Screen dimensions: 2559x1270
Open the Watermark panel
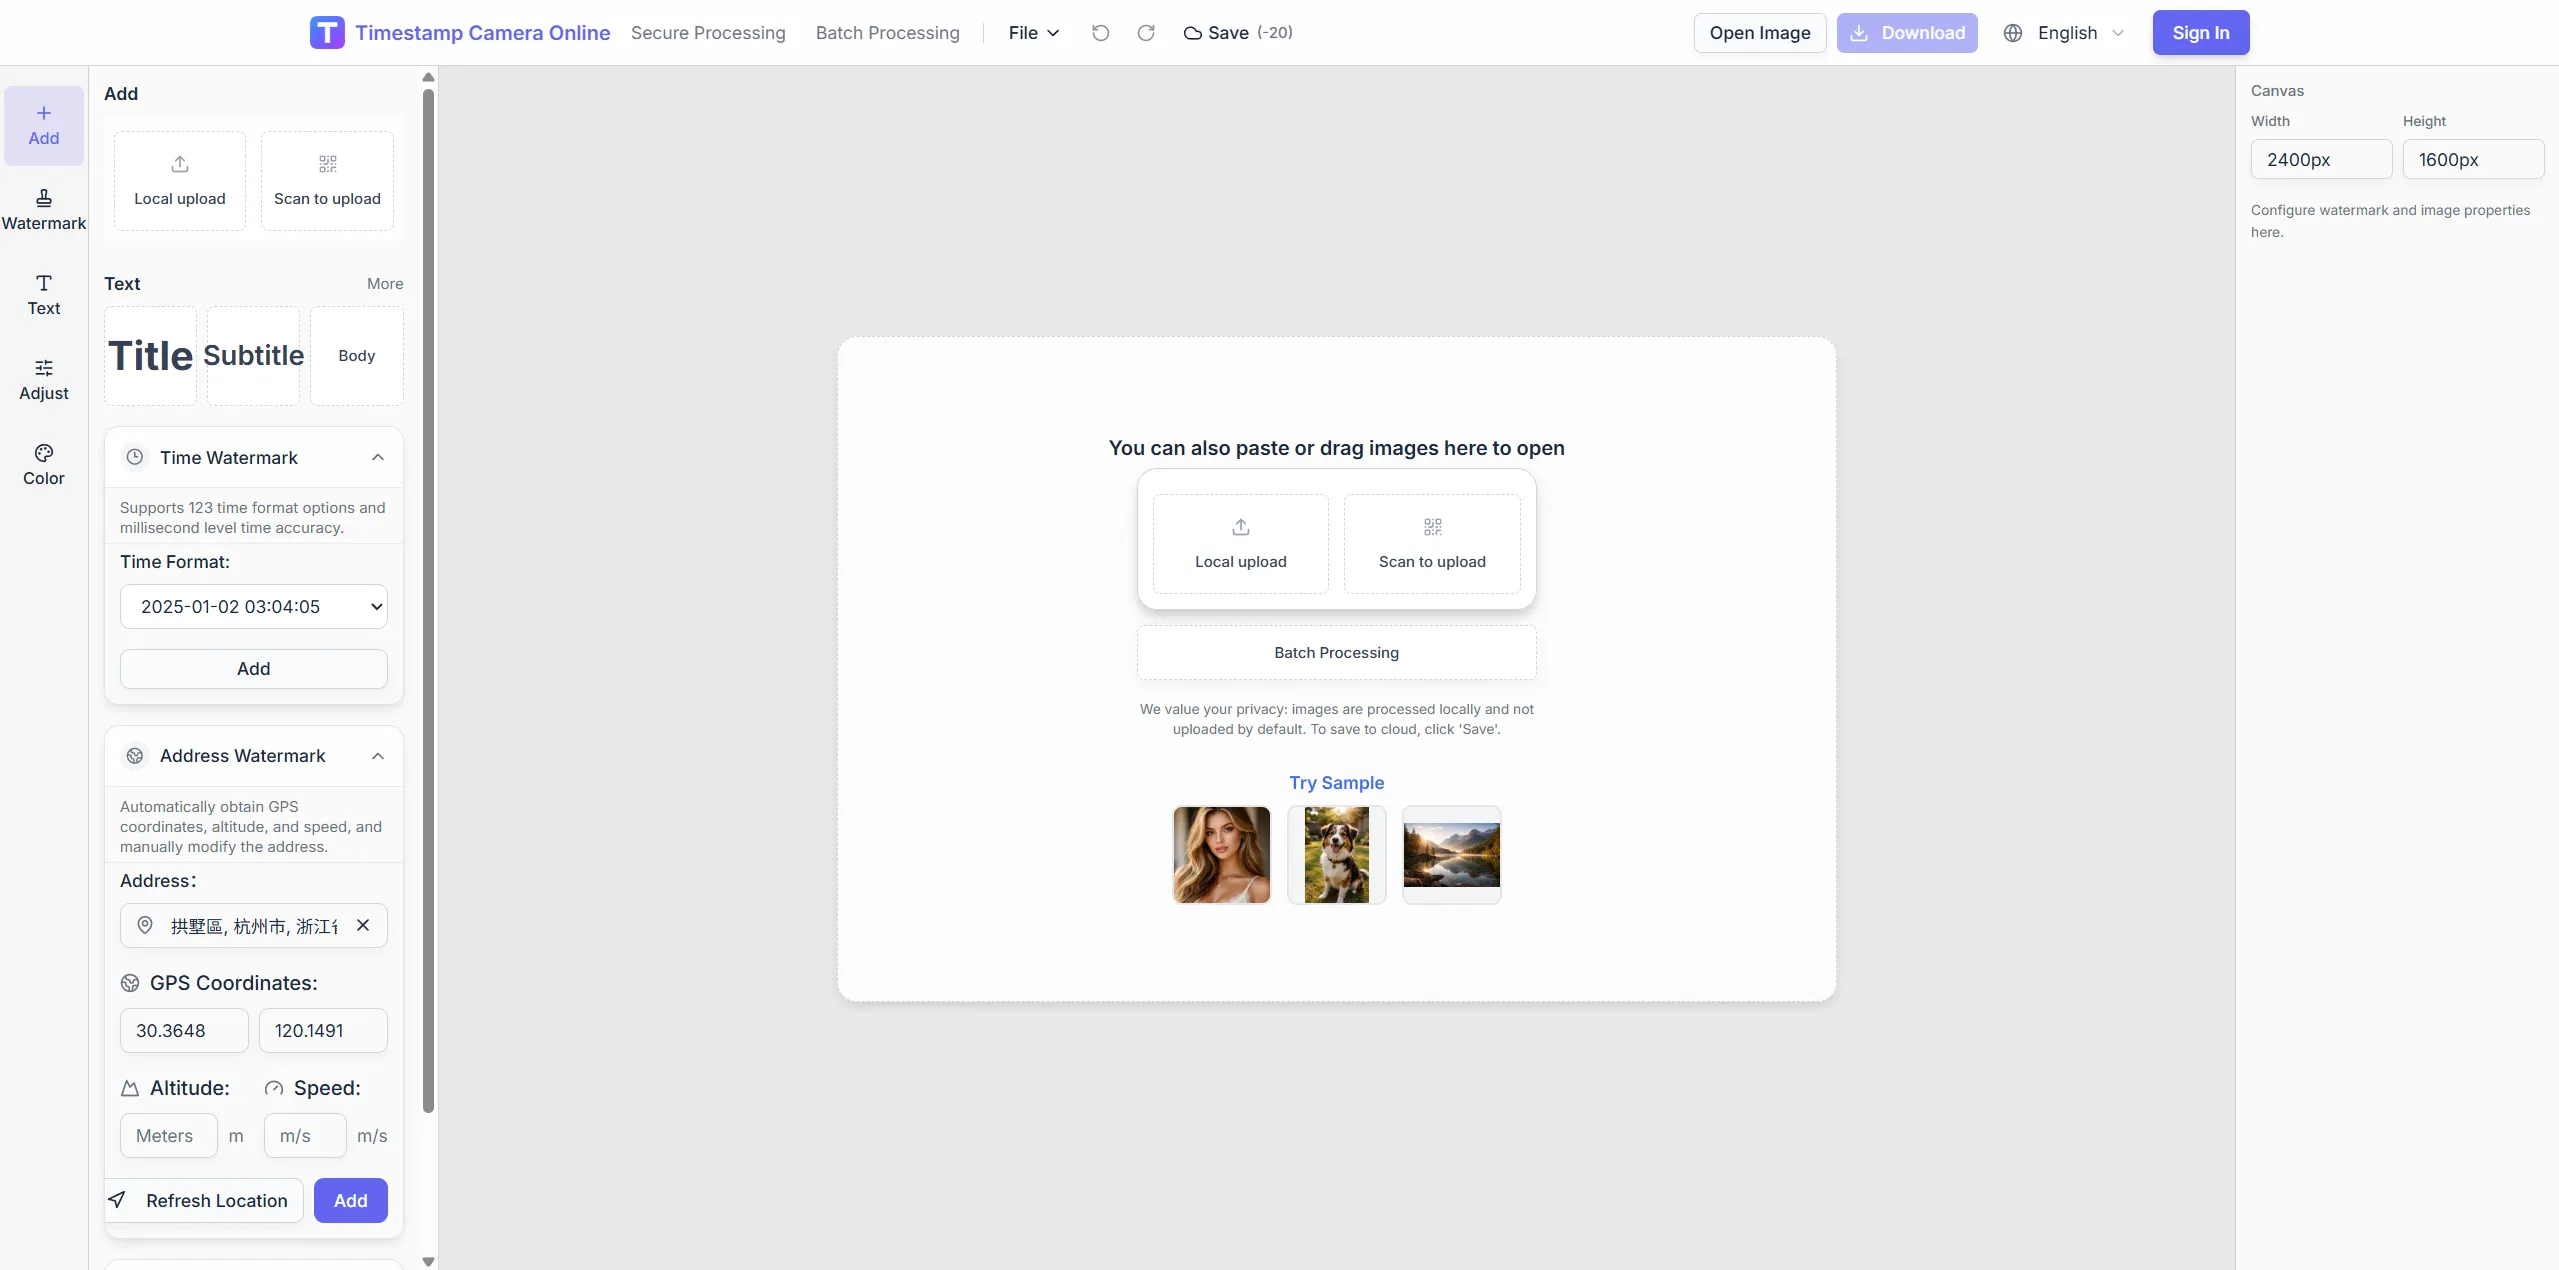pyautogui.click(x=43, y=208)
